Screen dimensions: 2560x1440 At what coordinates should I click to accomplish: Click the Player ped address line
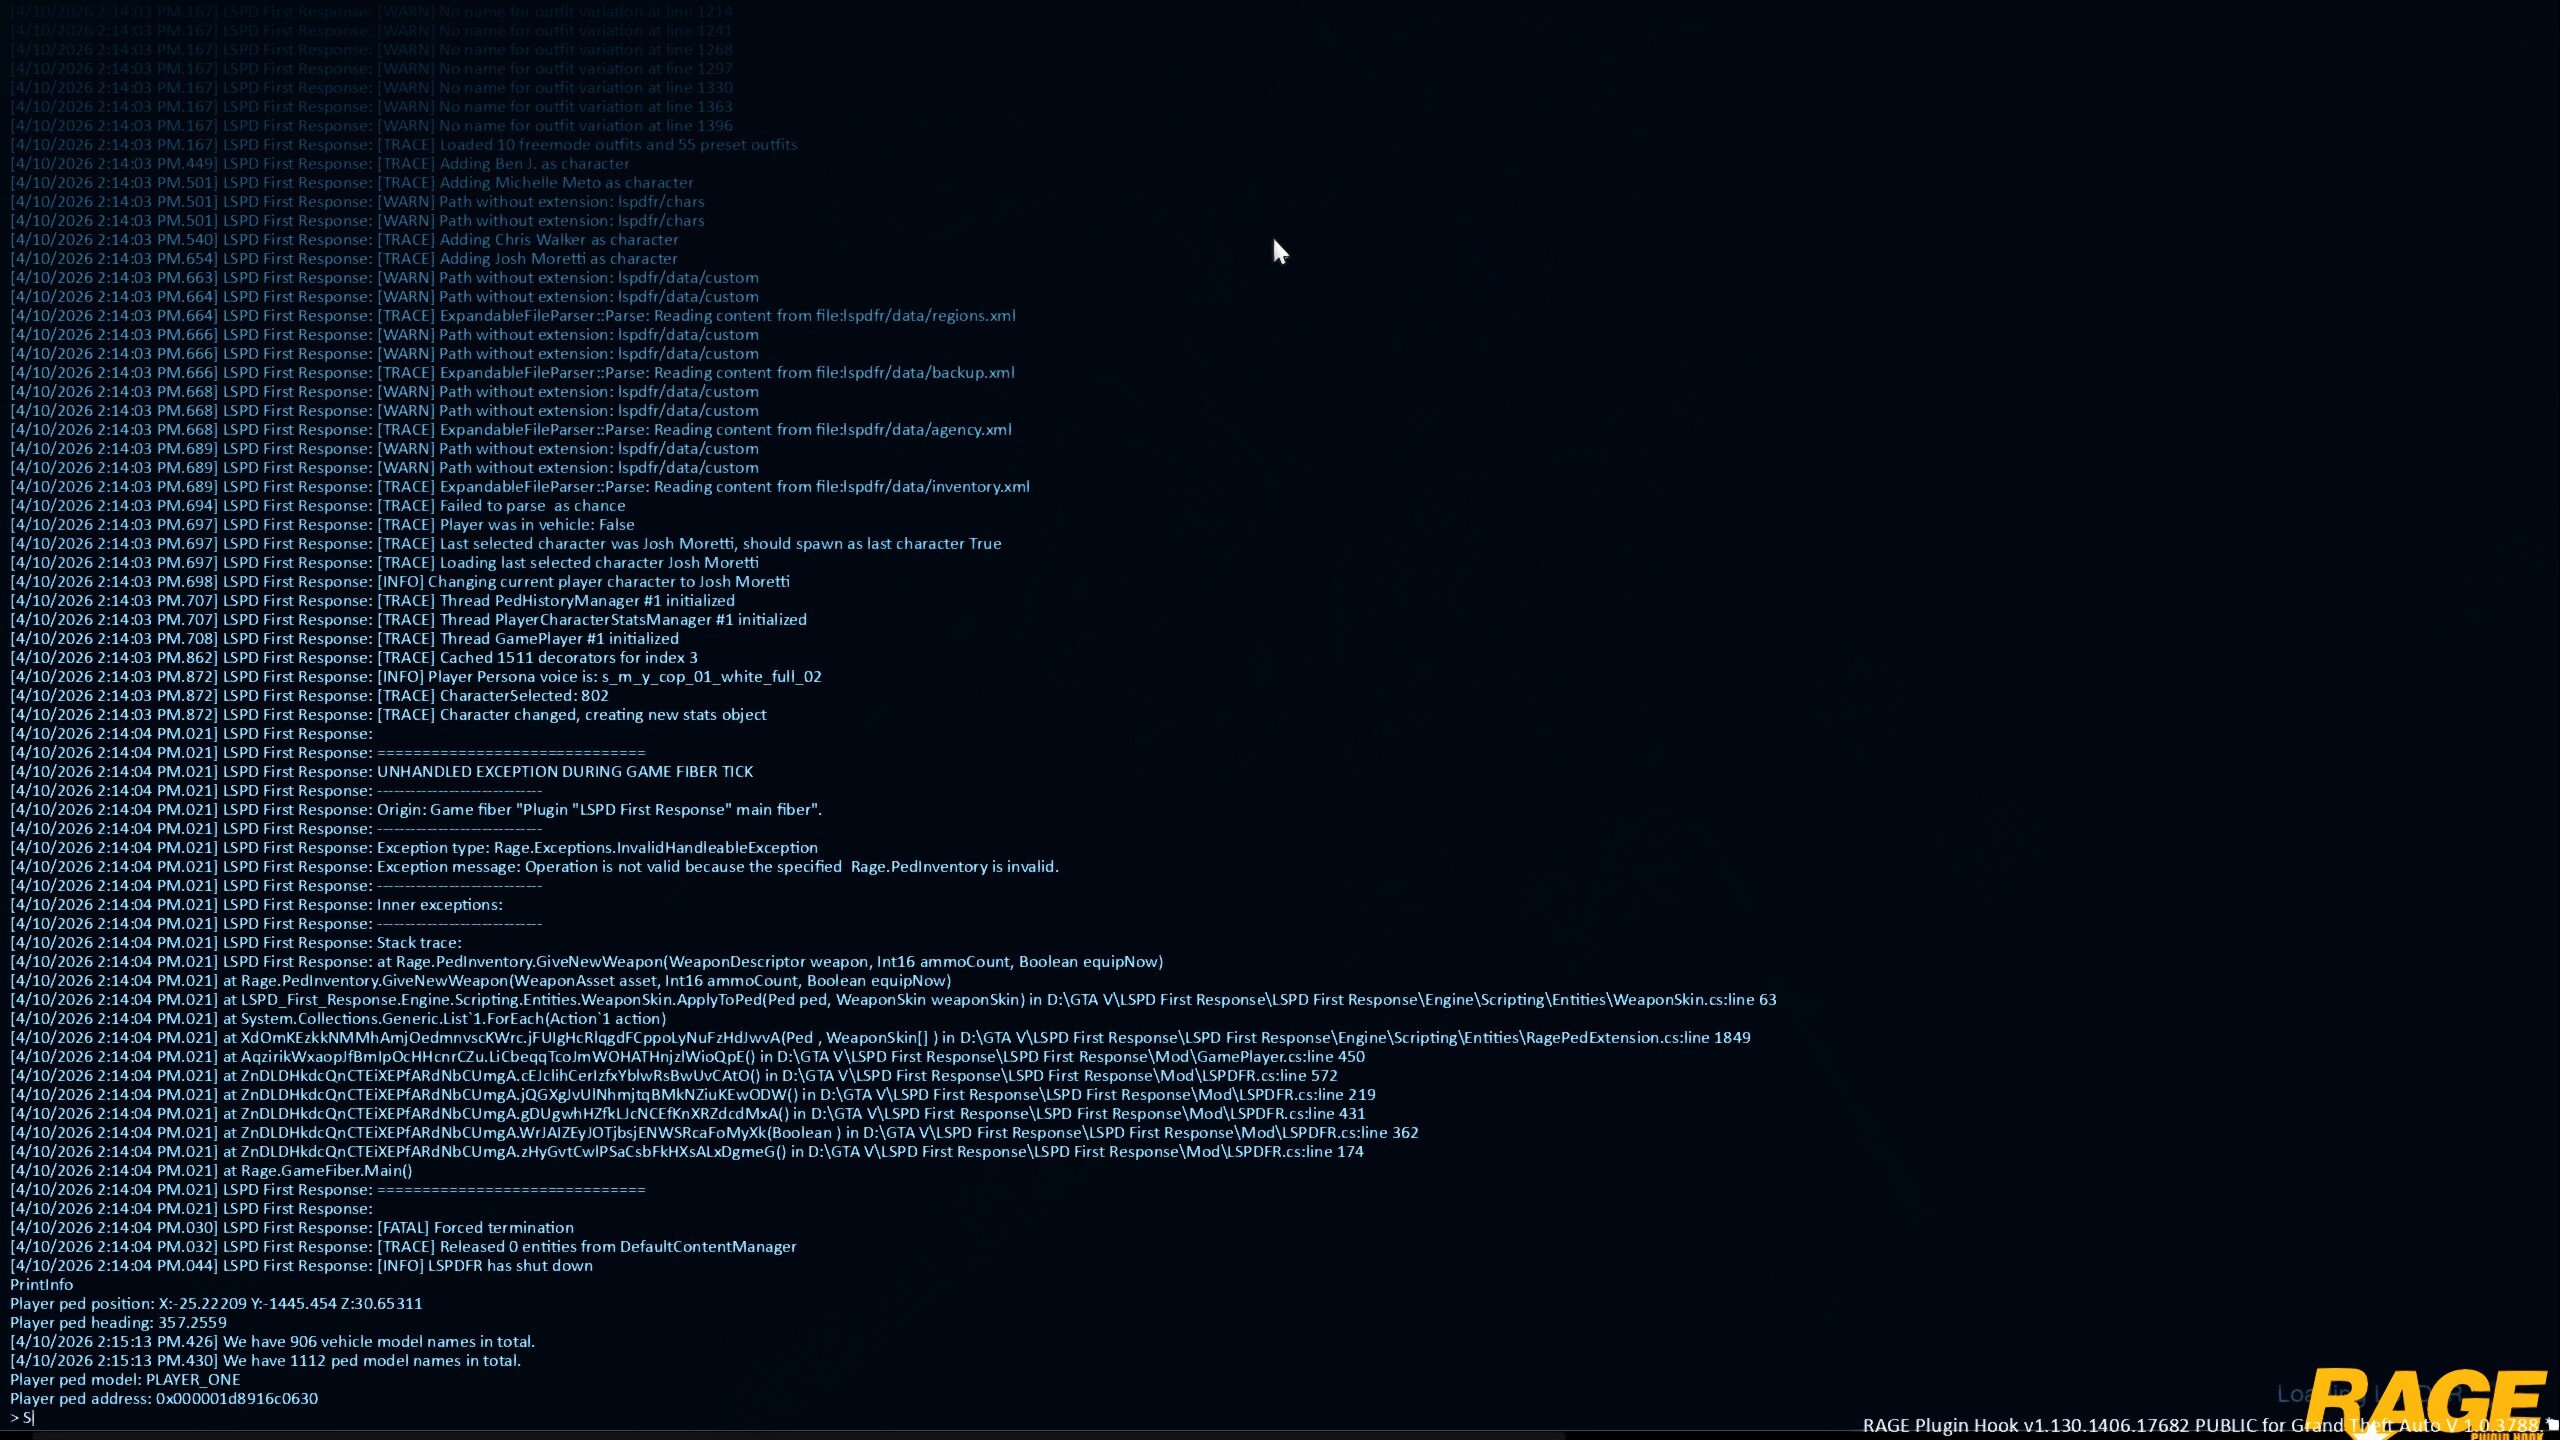tap(164, 1398)
